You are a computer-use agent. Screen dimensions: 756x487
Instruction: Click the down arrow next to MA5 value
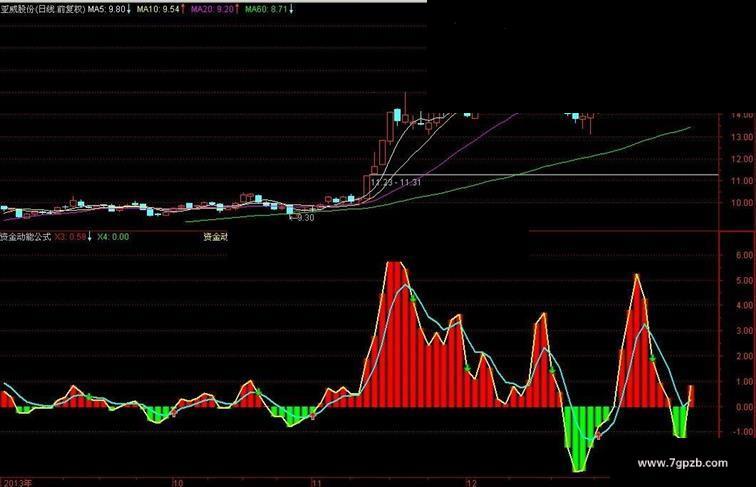[129, 9]
